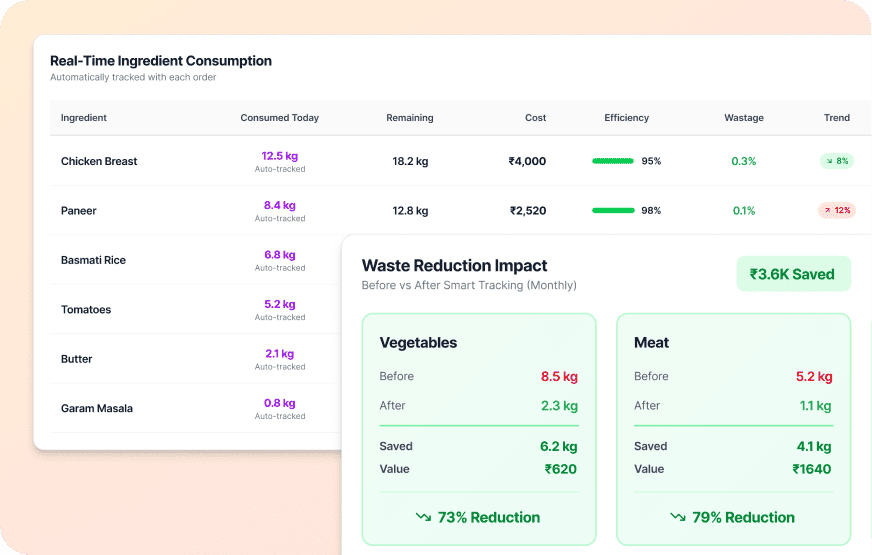Click the arrow icon beside 79% Reduction
The width and height of the screenshot is (872, 555).
(x=678, y=517)
